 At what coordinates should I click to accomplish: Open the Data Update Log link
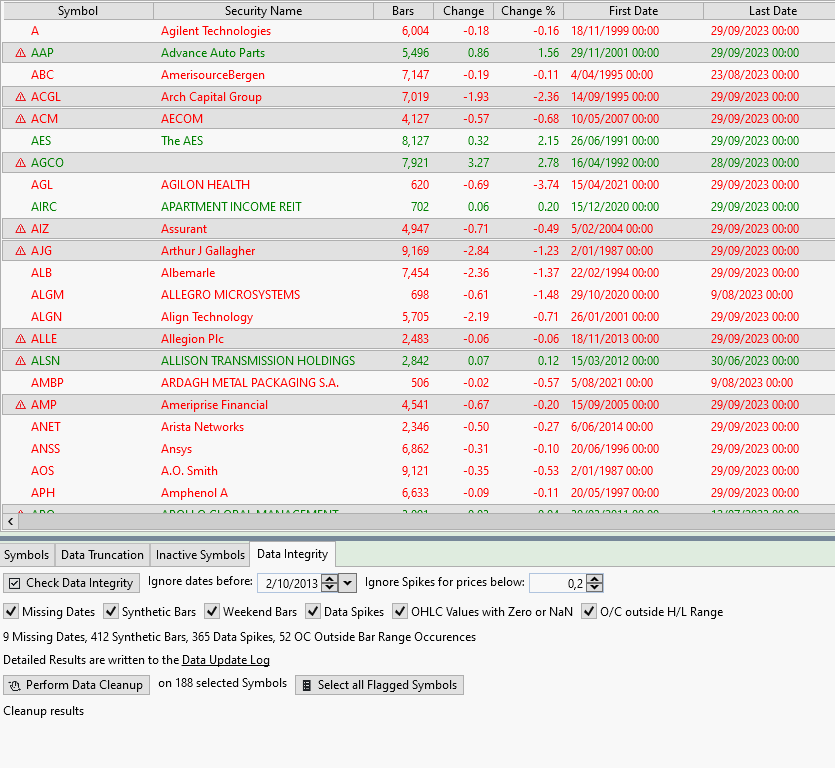click(x=225, y=660)
